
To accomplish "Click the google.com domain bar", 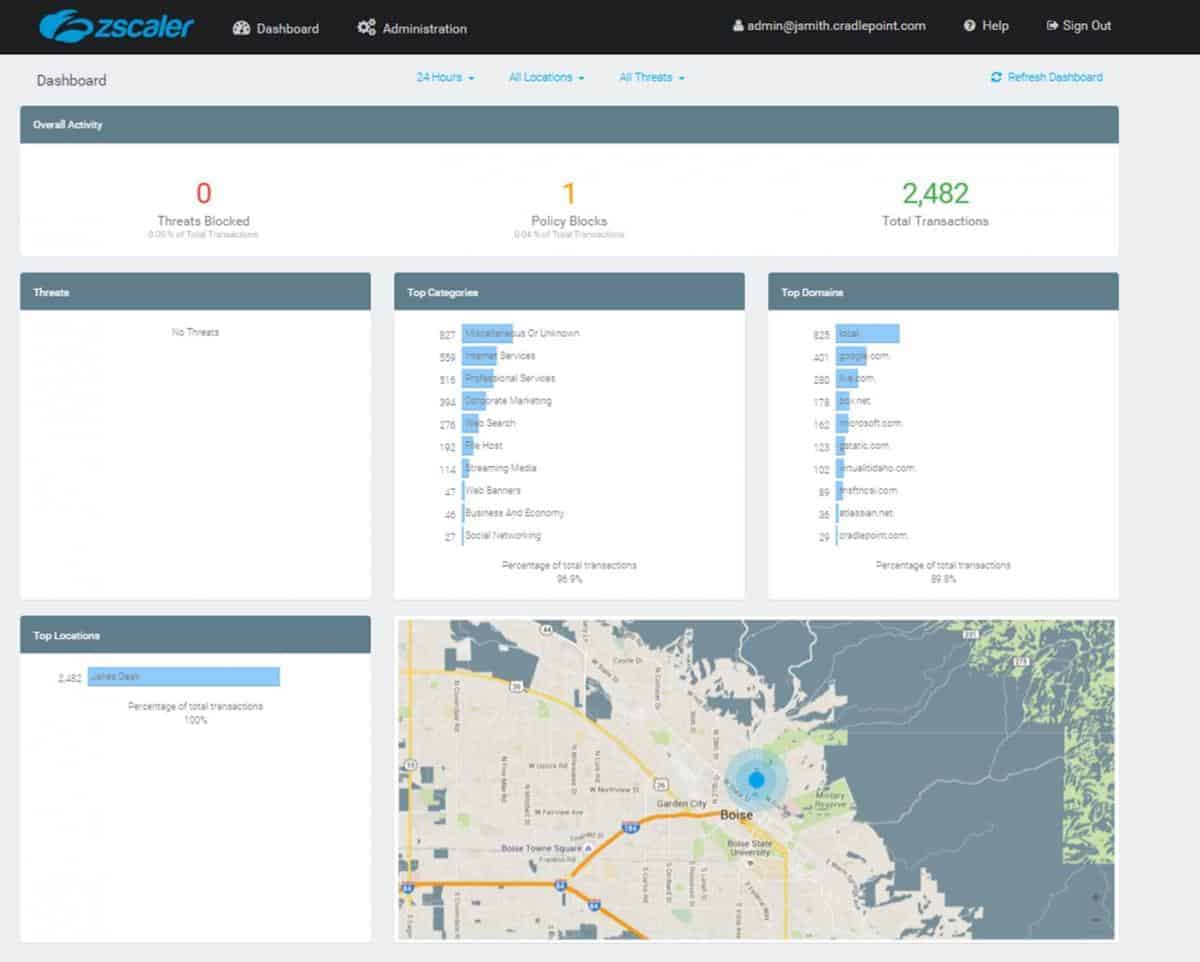I will [852, 356].
